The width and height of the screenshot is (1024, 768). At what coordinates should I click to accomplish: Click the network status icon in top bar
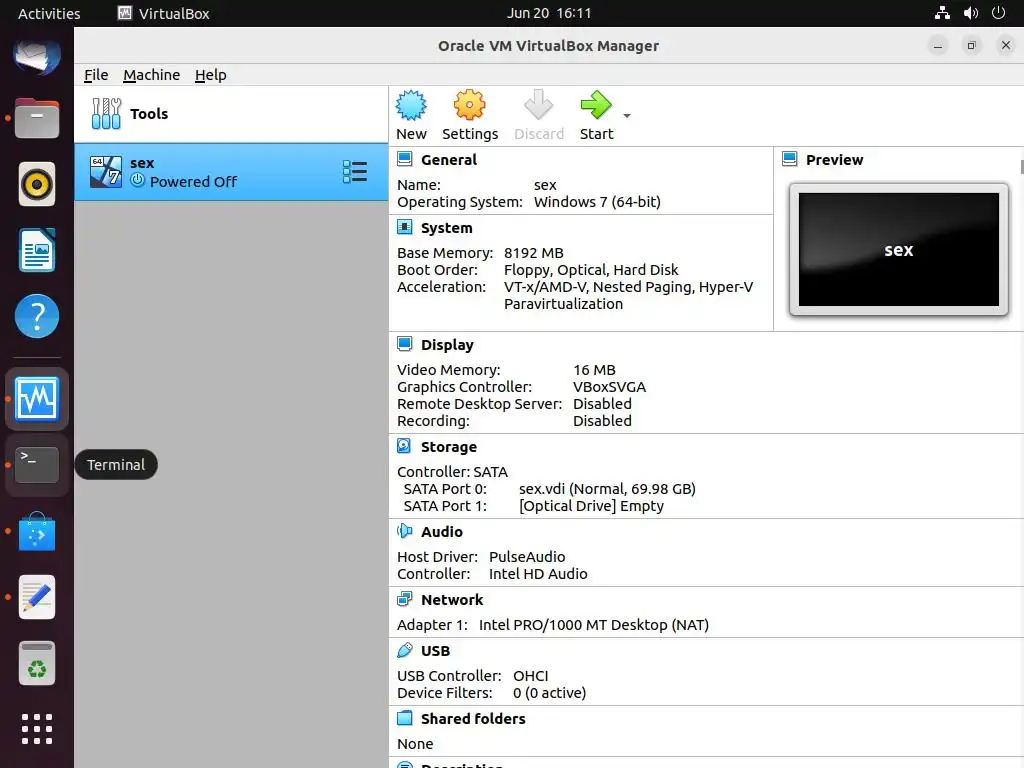click(x=942, y=13)
